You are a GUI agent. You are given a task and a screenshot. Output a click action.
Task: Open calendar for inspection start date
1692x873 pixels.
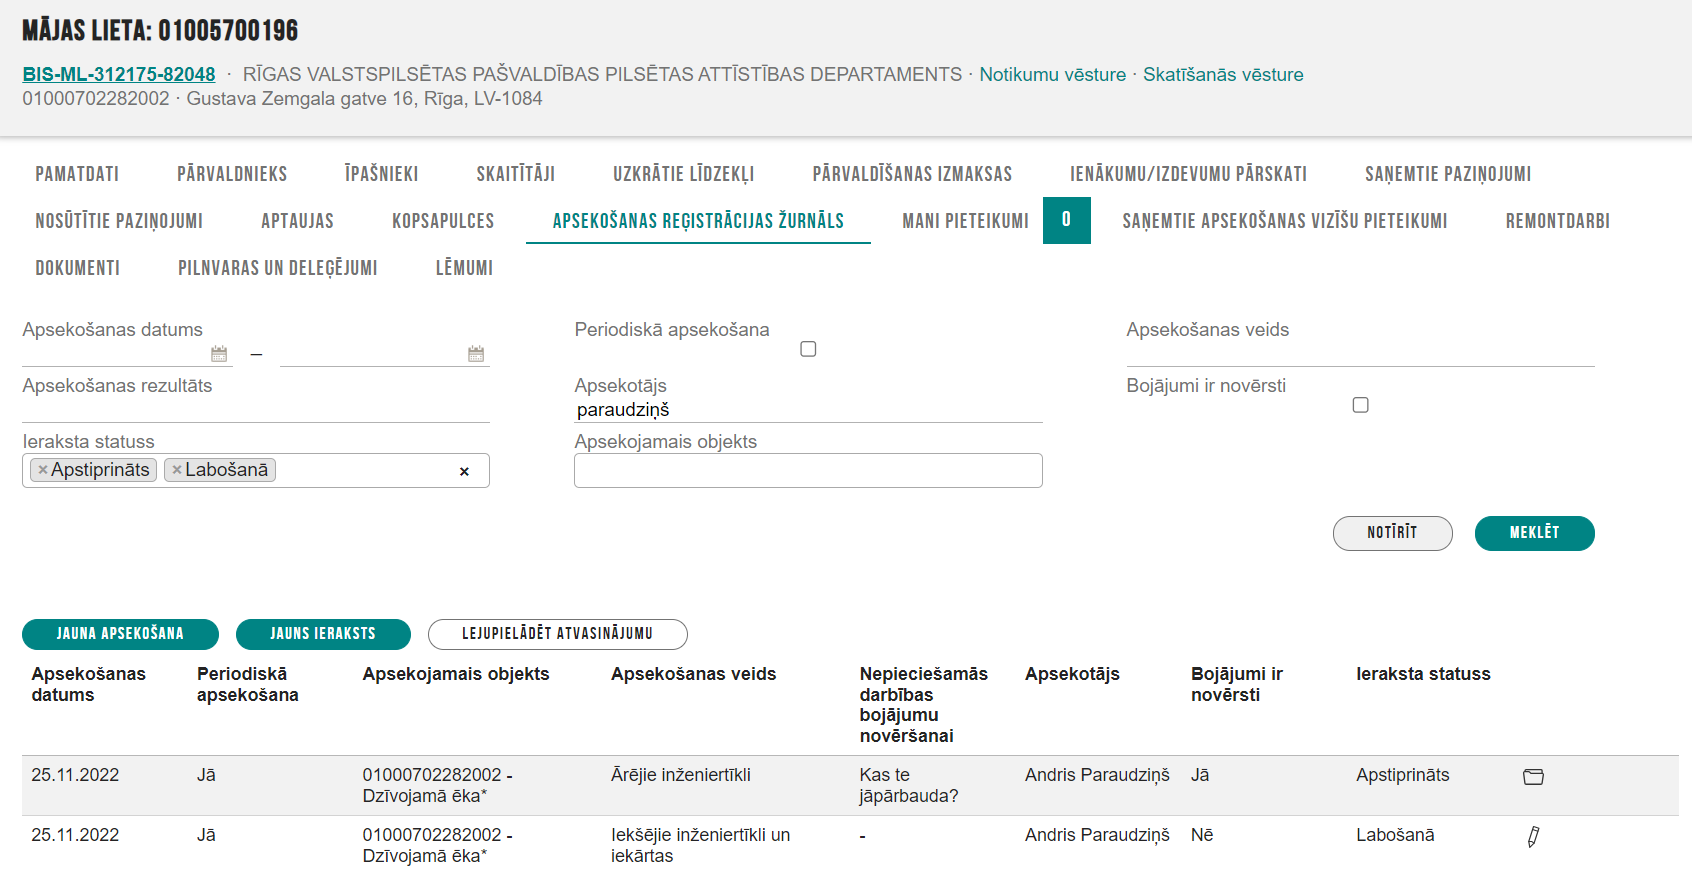[x=219, y=354]
